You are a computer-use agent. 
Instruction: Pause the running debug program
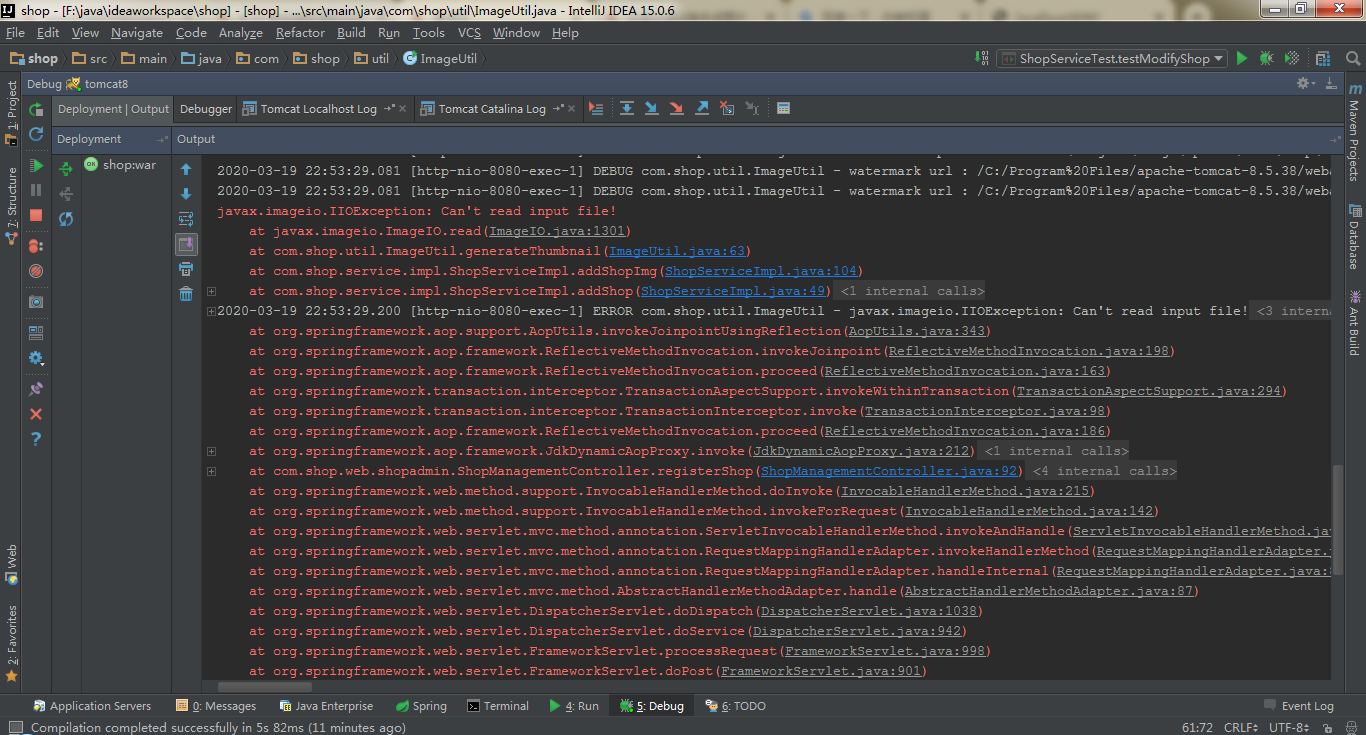click(36, 190)
